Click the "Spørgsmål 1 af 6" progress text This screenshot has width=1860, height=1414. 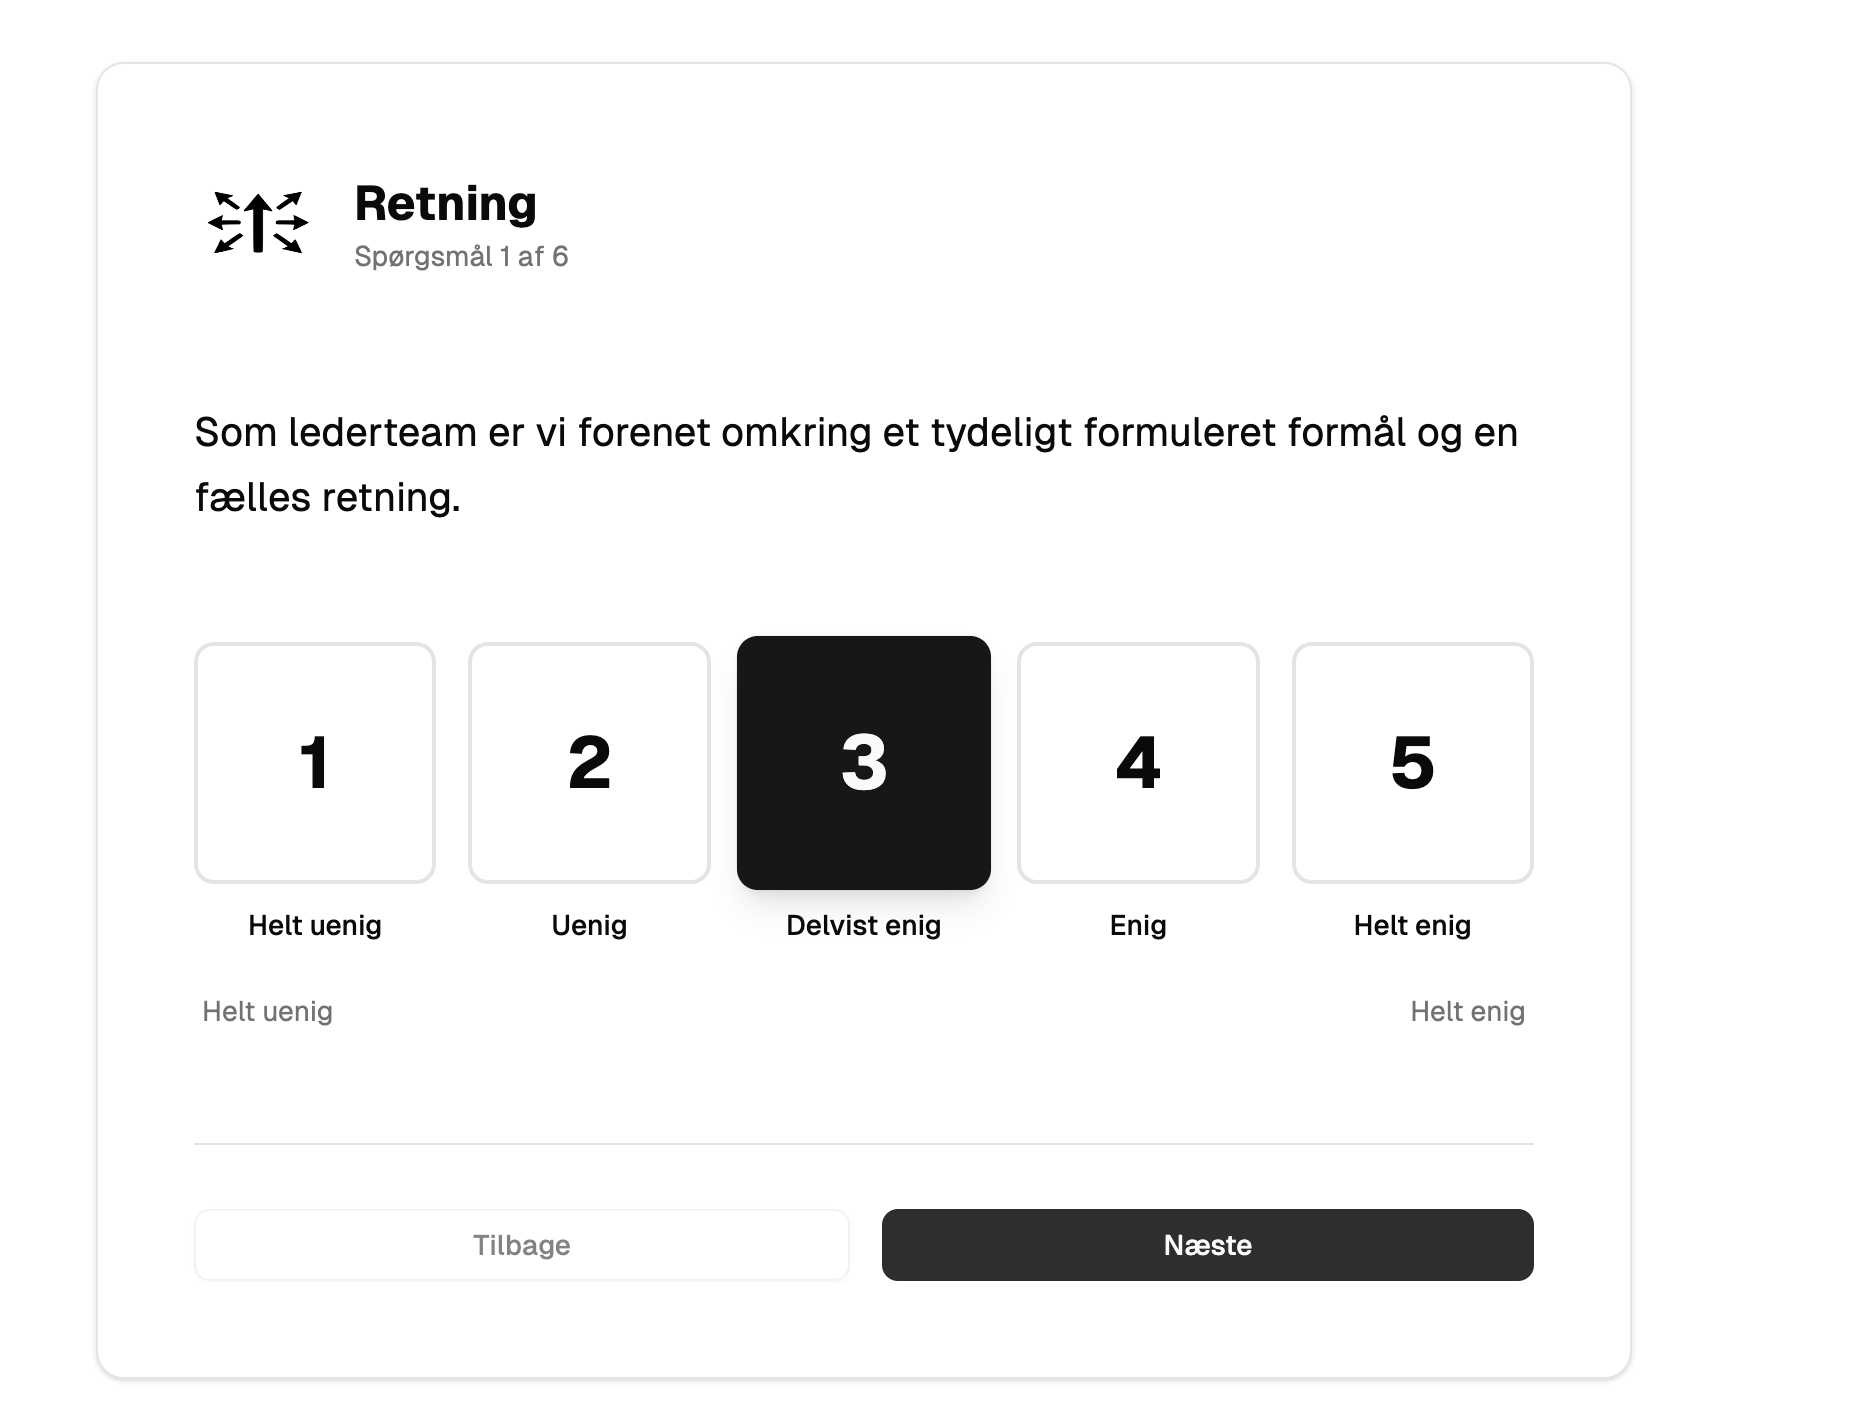point(461,257)
